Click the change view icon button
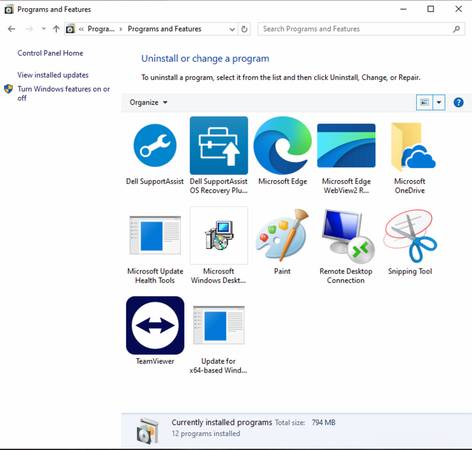Viewport: 472px width, 450px height. [x=424, y=102]
